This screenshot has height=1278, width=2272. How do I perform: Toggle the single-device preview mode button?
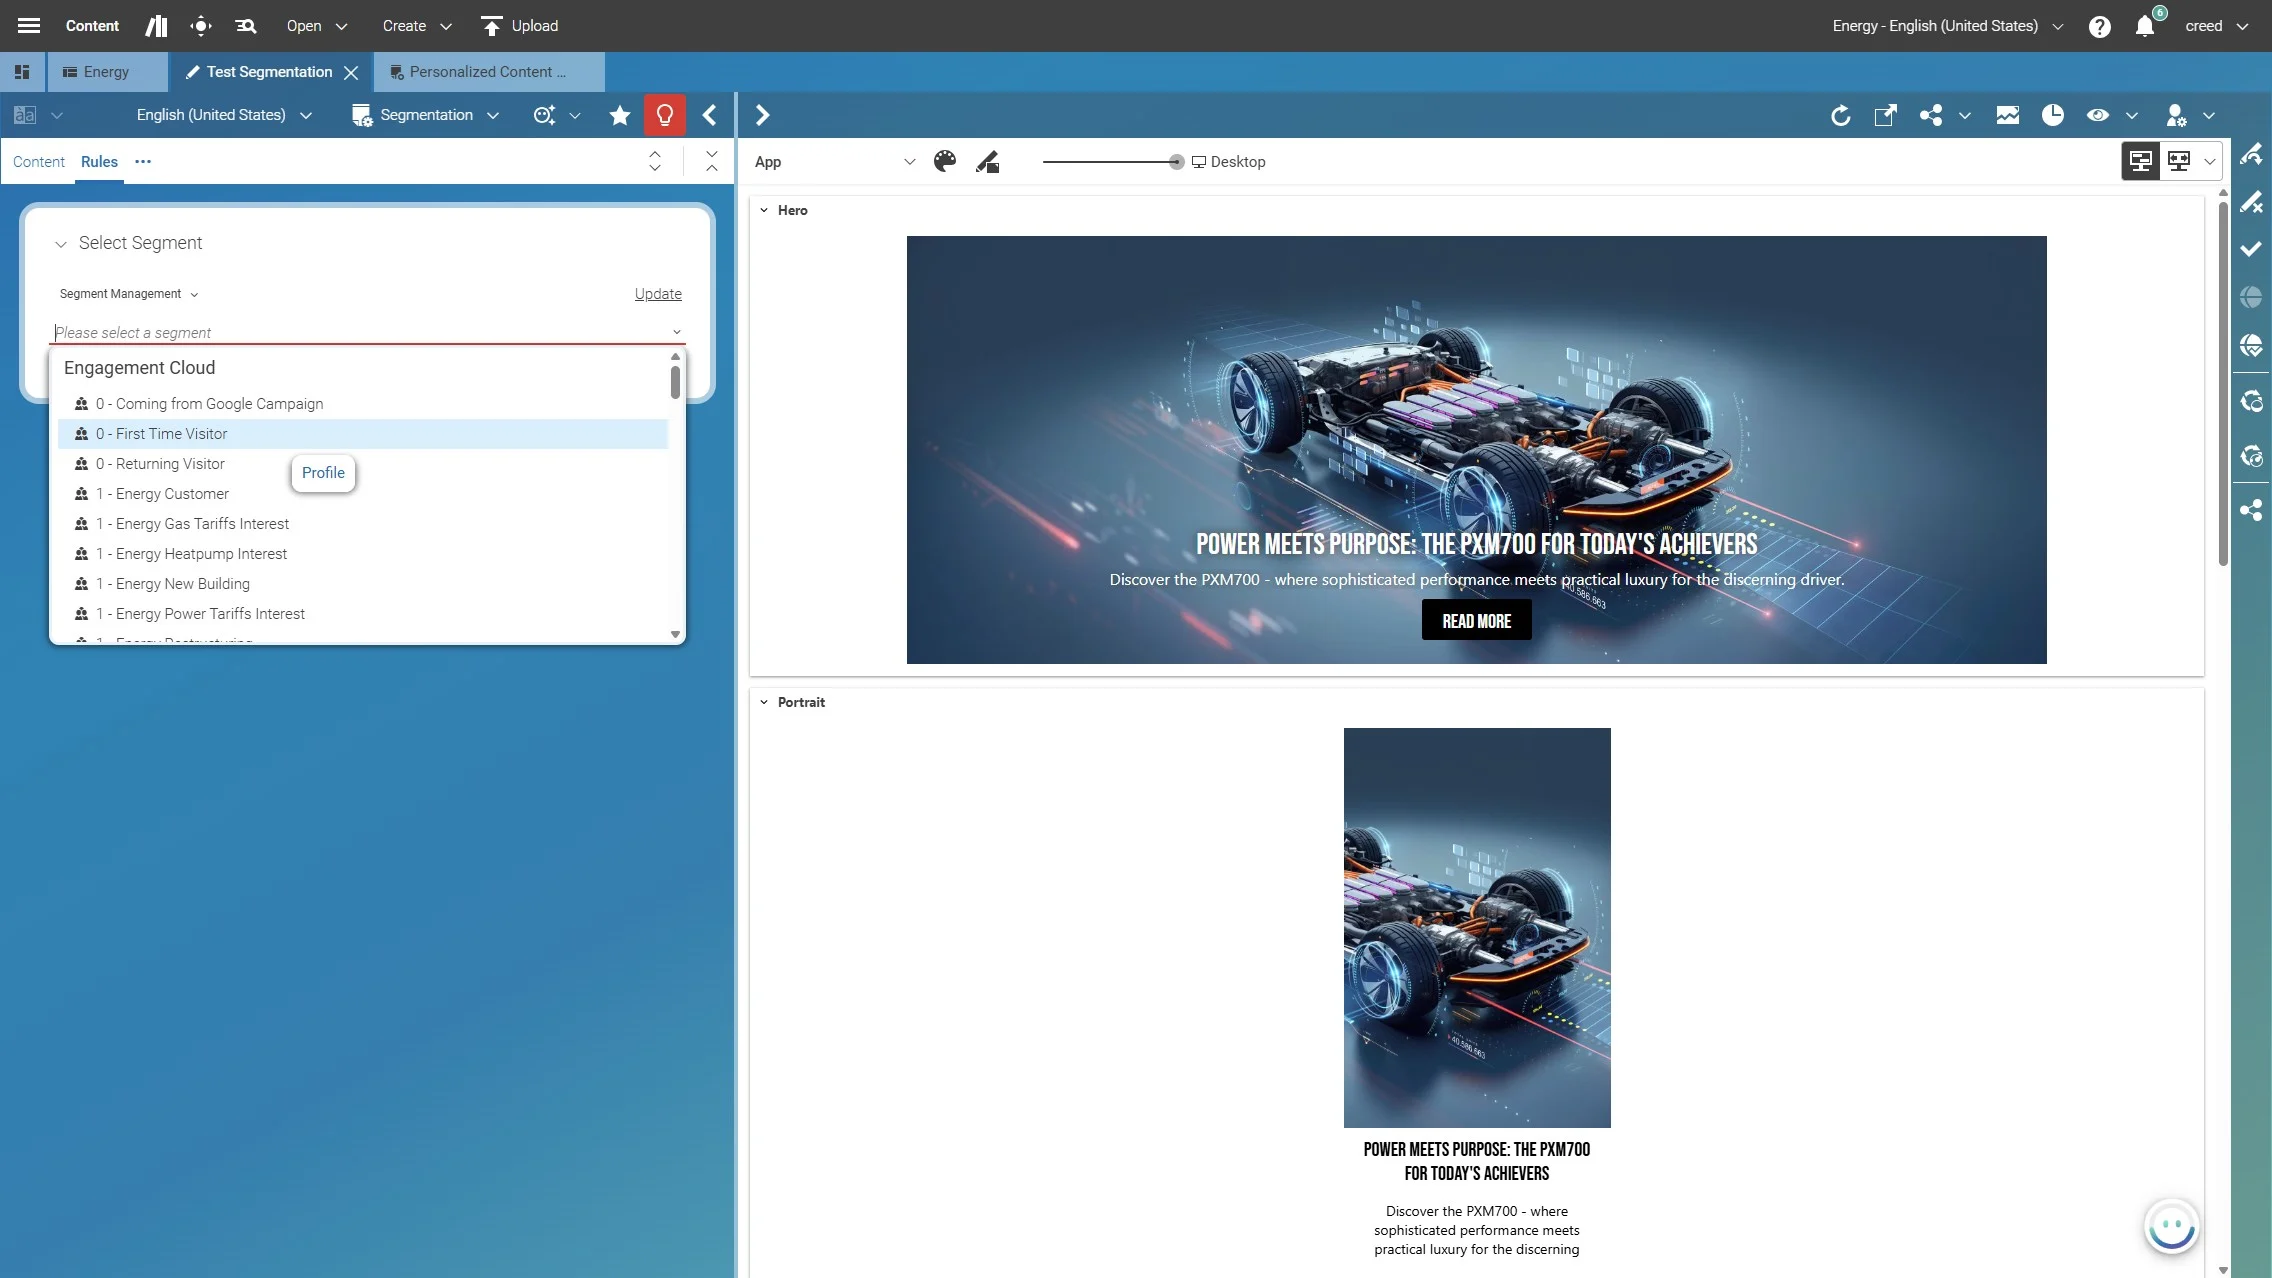coord(2141,161)
